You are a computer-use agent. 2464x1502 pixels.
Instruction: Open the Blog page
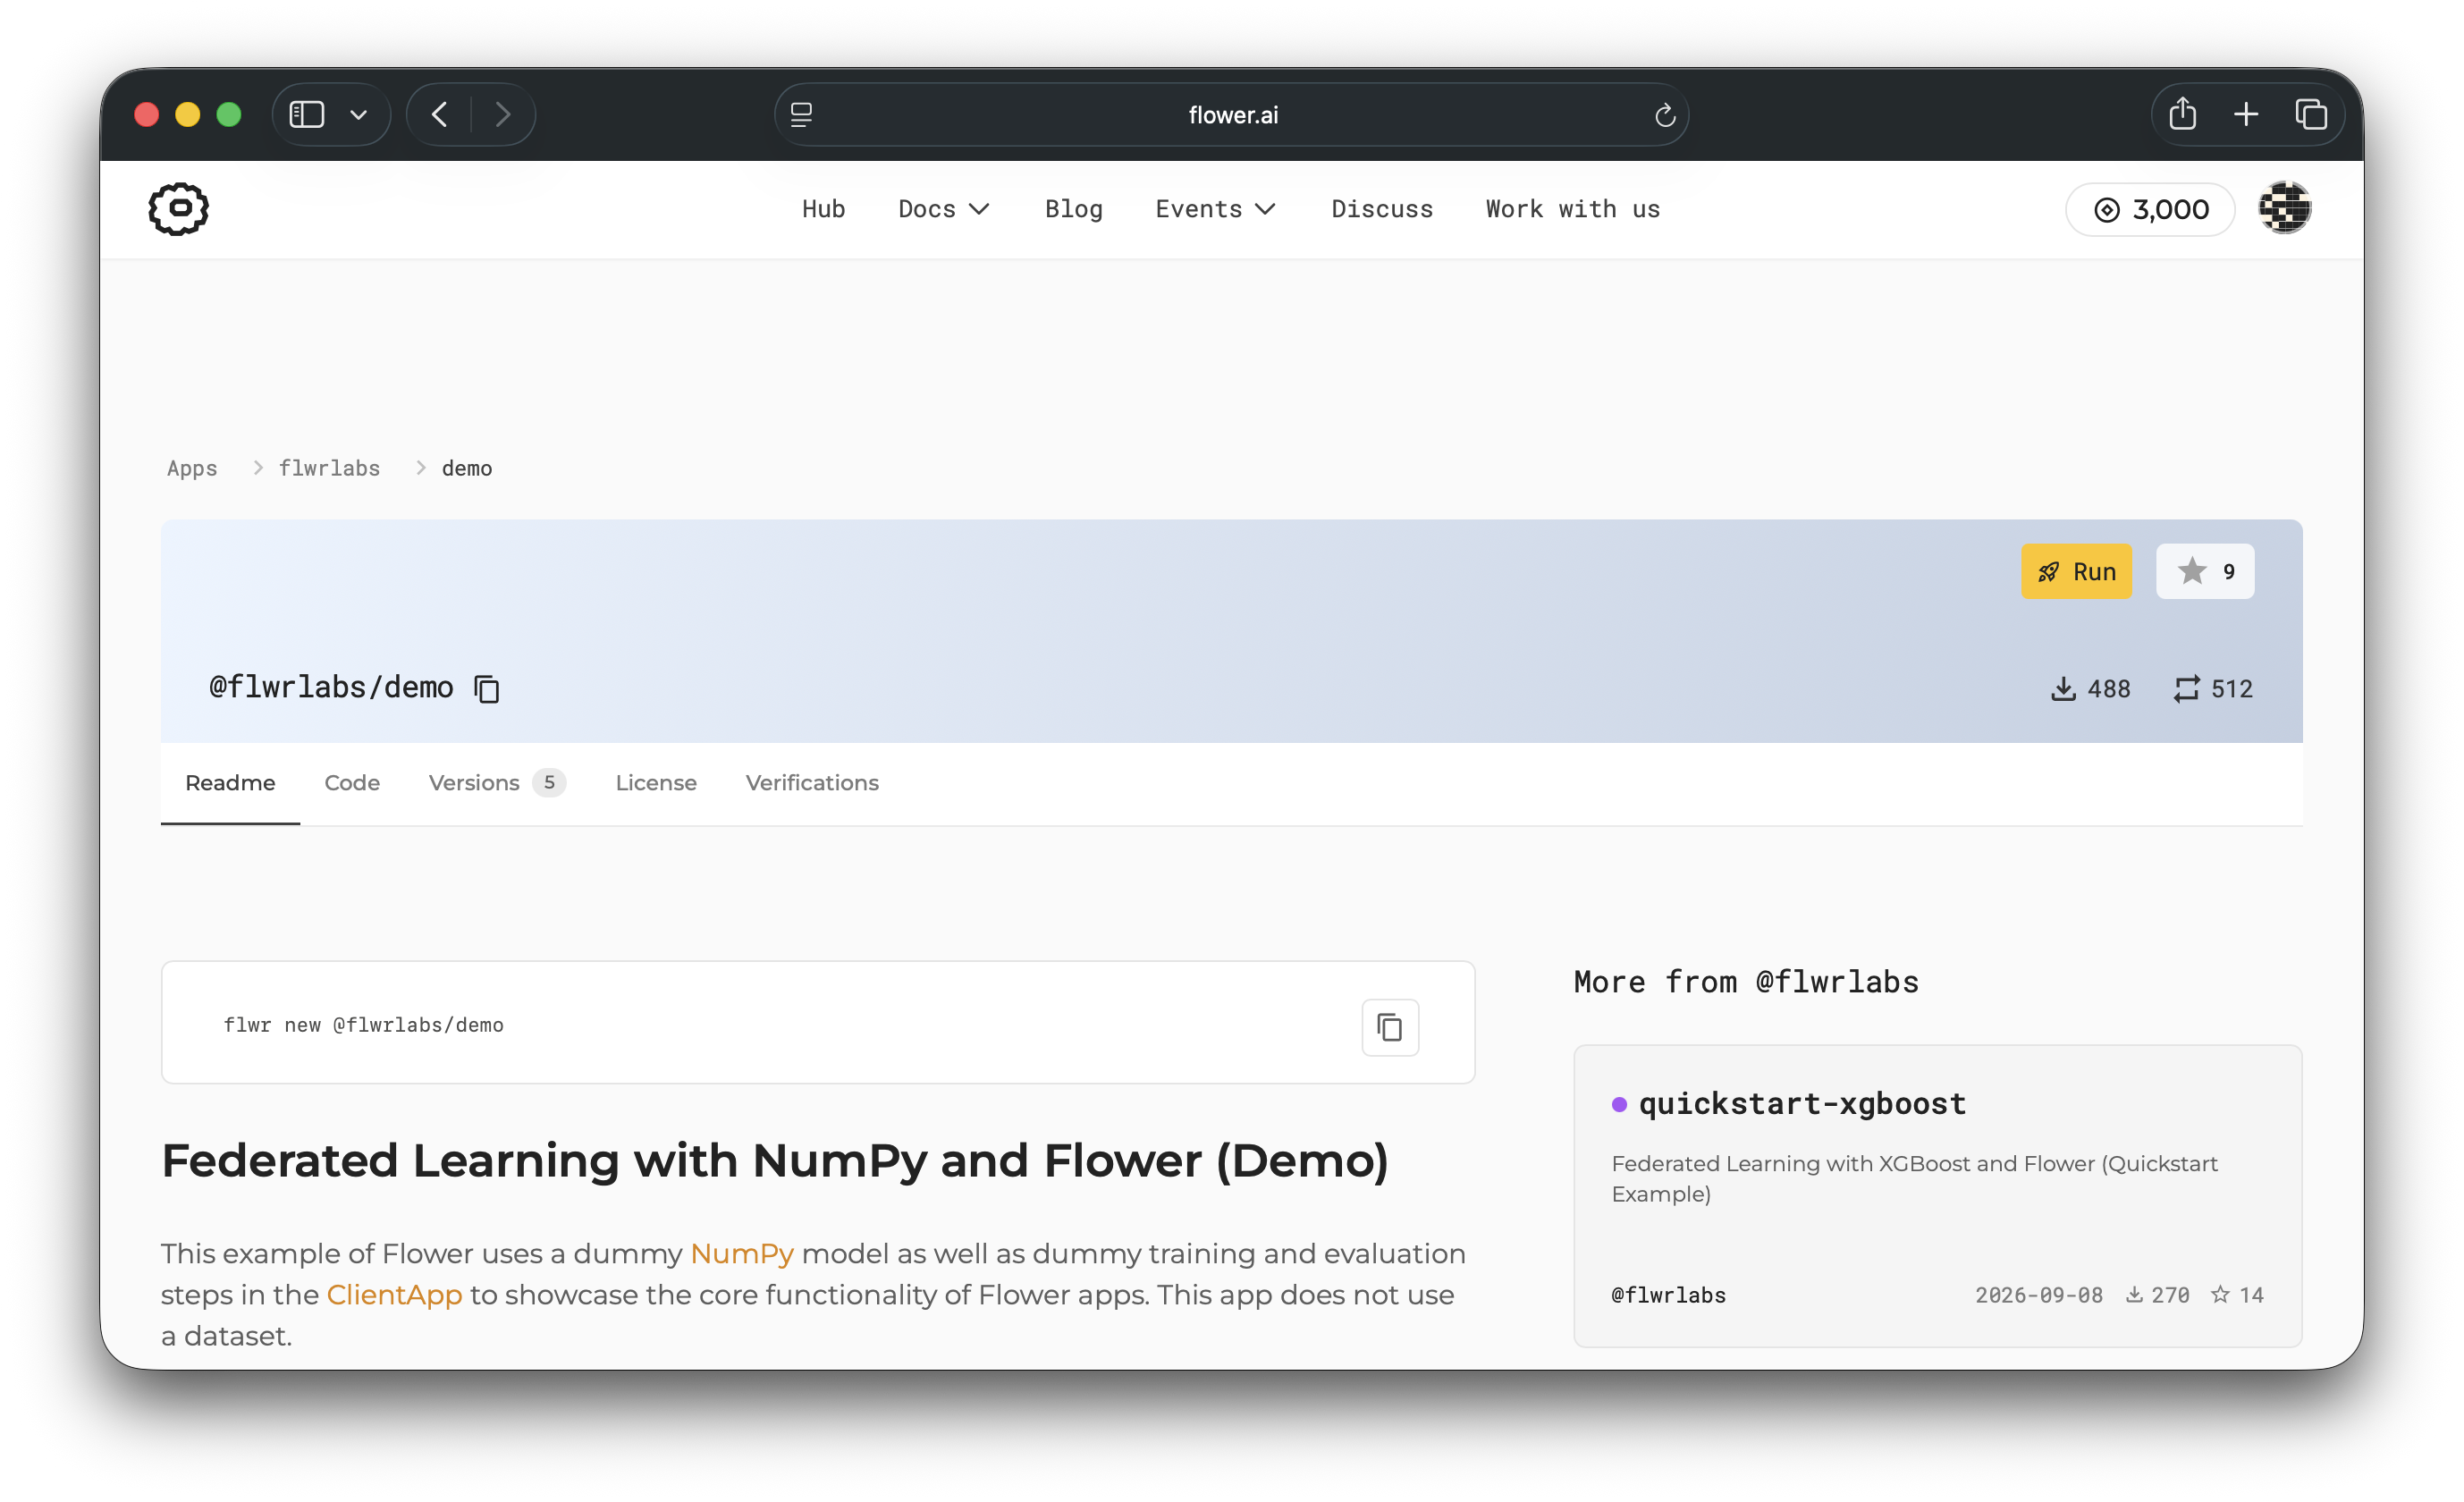point(1073,209)
